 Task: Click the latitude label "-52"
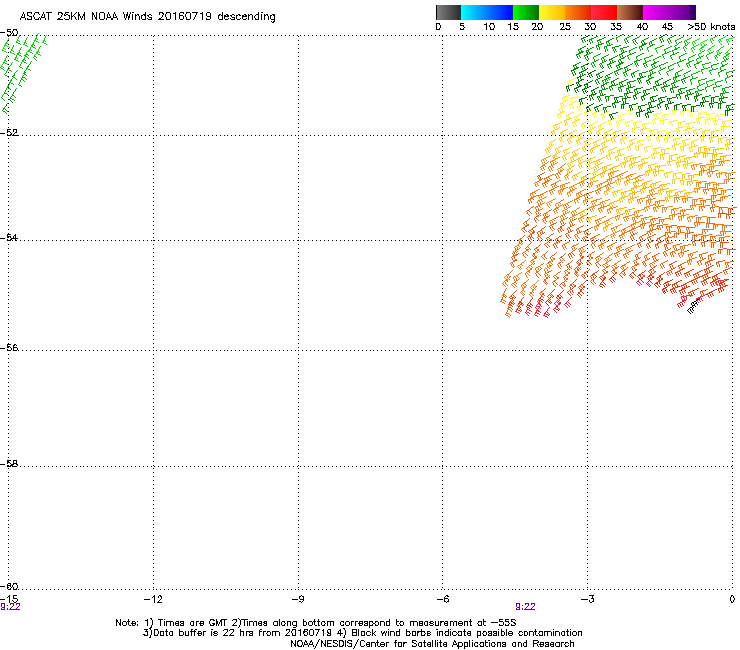(9, 132)
